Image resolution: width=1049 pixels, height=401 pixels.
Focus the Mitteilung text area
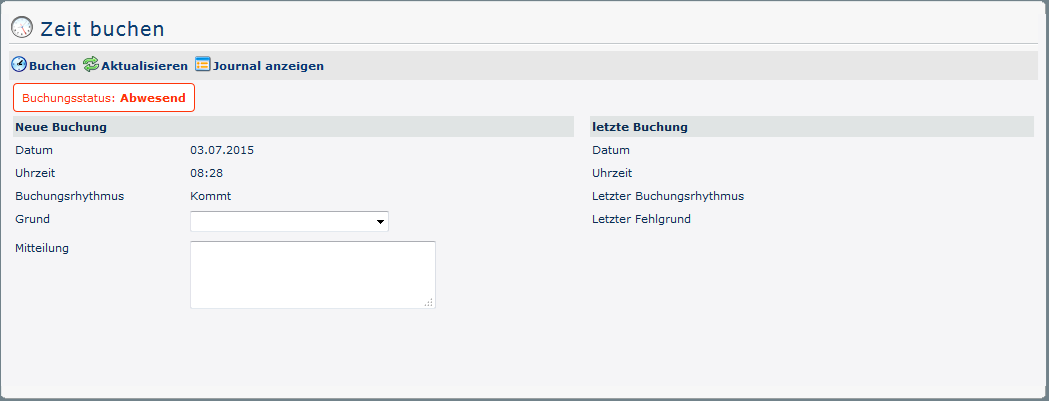(312, 274)
